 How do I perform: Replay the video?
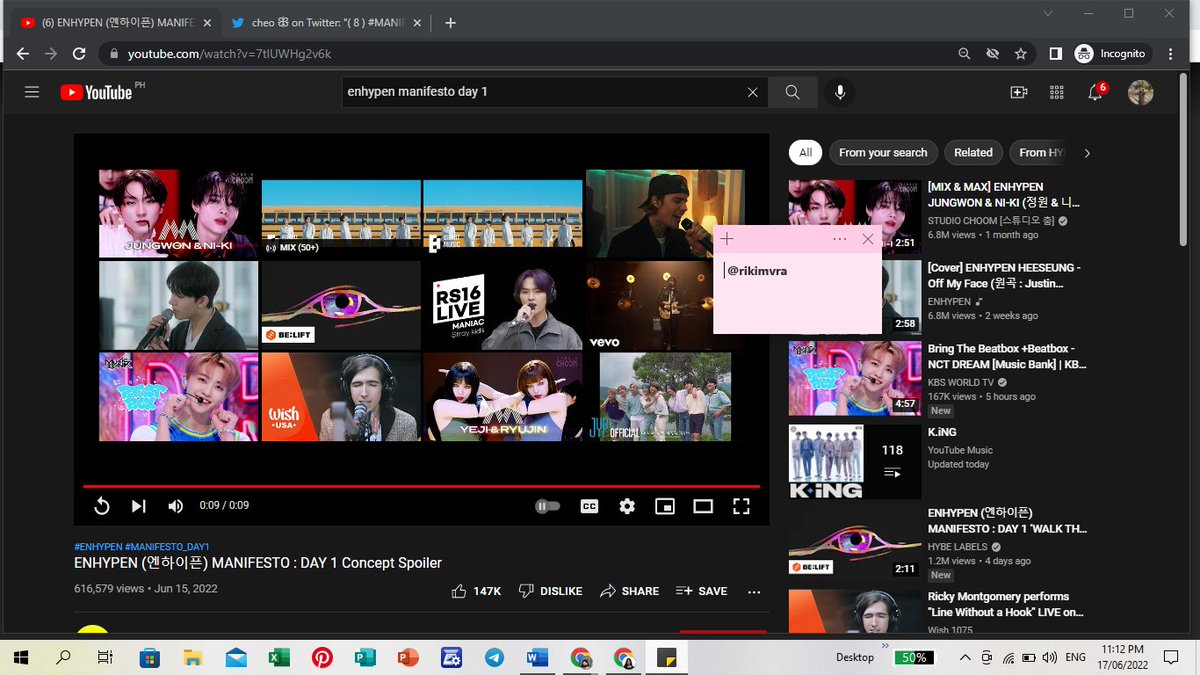tap(101, 506)
